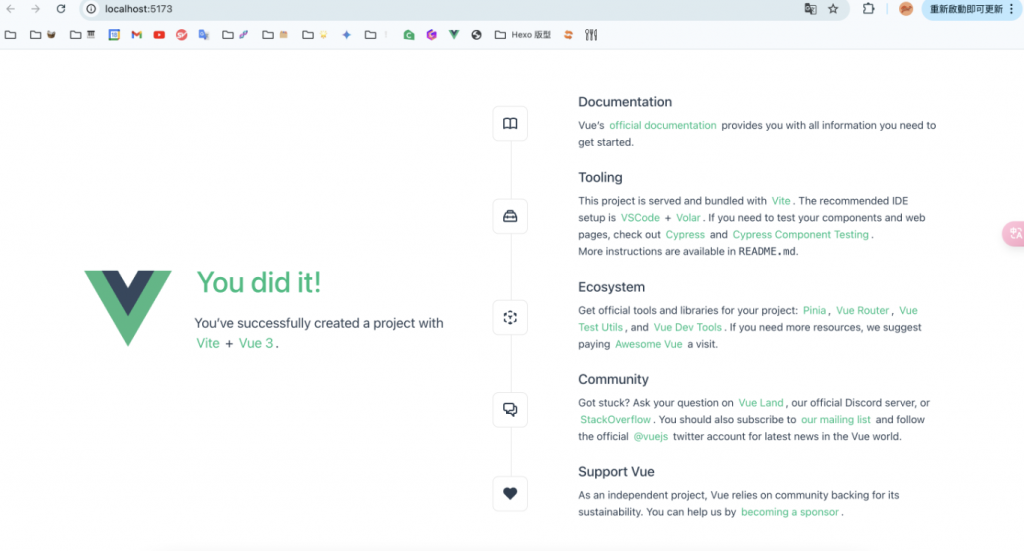Open the StackOverflow link
This screenshot has width=1024, height=551.
[615, 420]
